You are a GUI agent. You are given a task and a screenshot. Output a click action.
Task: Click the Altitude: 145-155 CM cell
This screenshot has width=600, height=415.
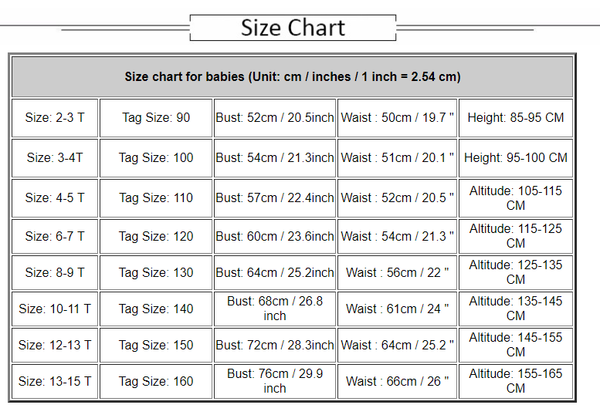pyautogui.click(x=515, y=345)
